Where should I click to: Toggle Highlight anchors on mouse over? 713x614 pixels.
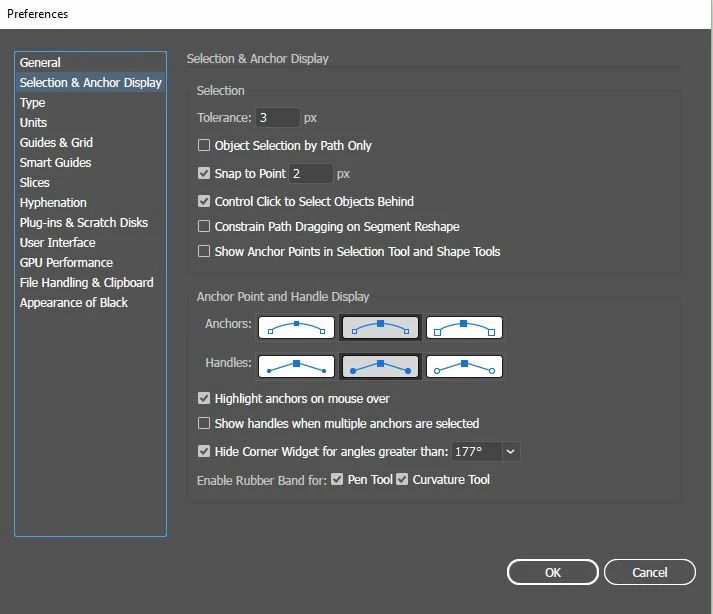[x=204, y=398]
